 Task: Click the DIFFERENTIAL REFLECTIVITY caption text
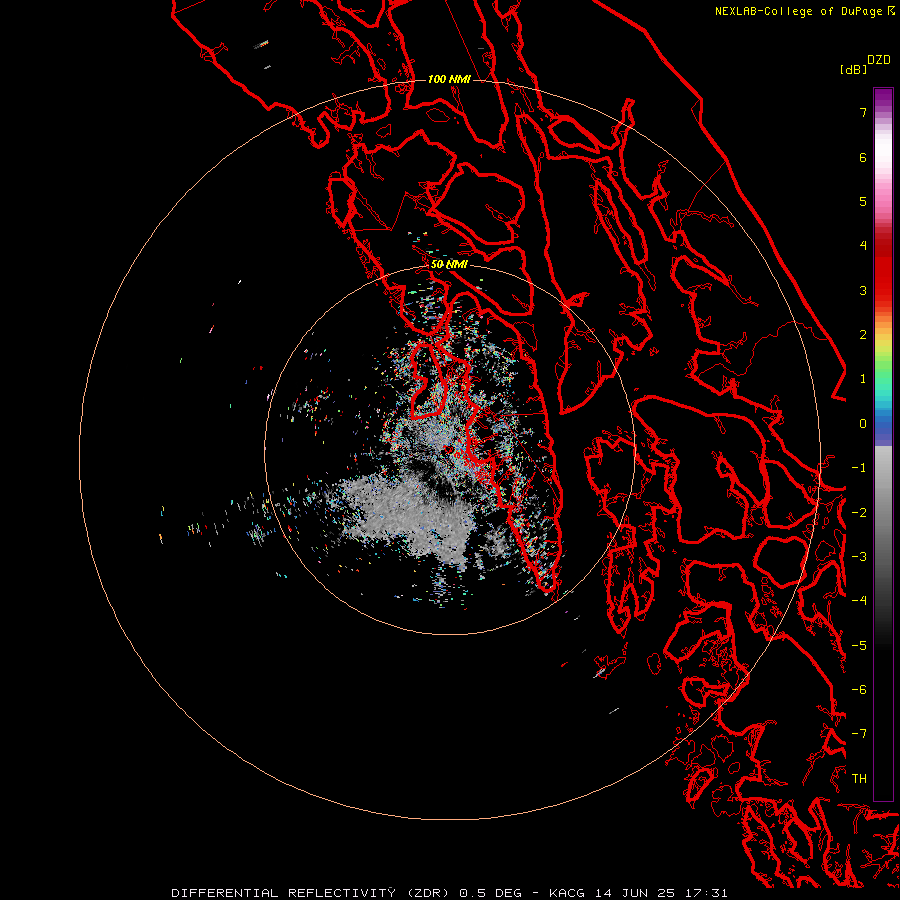click(284, 893)
